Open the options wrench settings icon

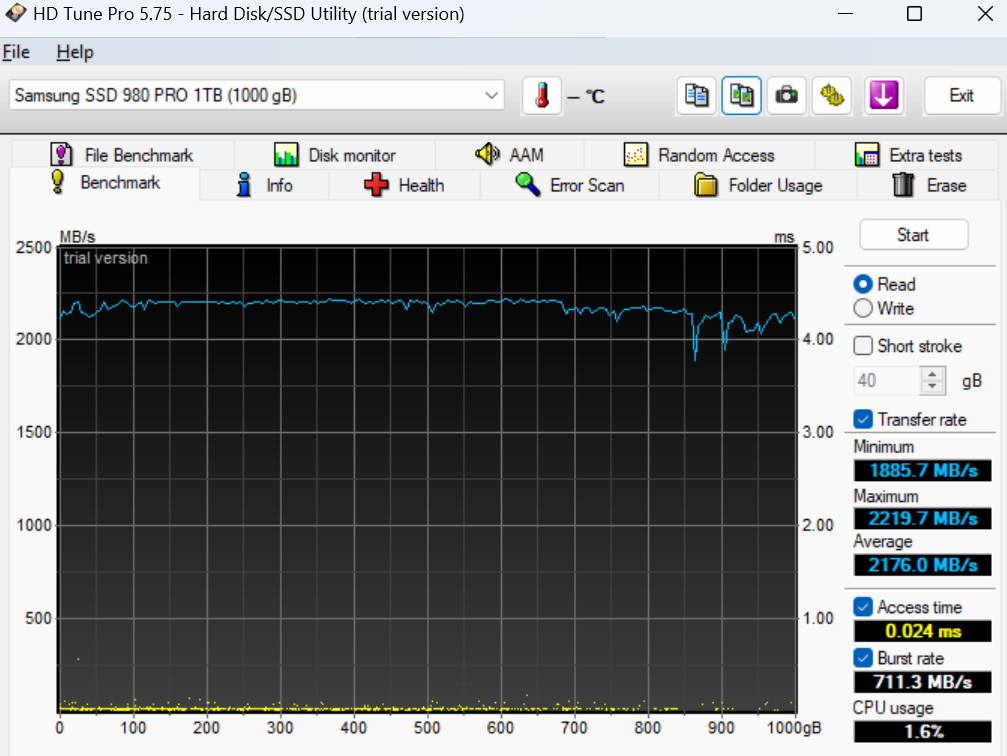click(x=832, y=96)
